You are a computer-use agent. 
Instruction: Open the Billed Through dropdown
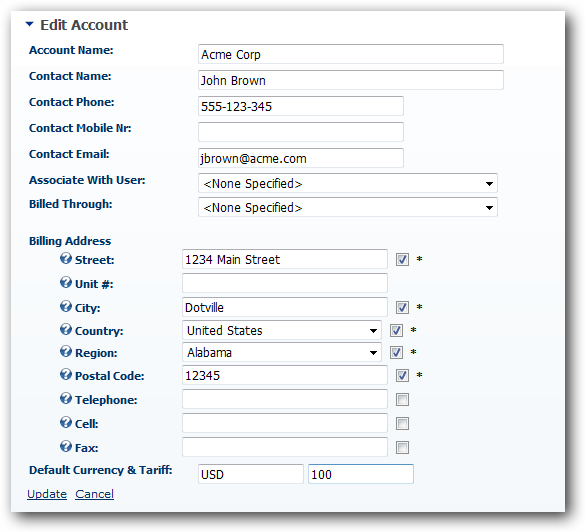348,207
